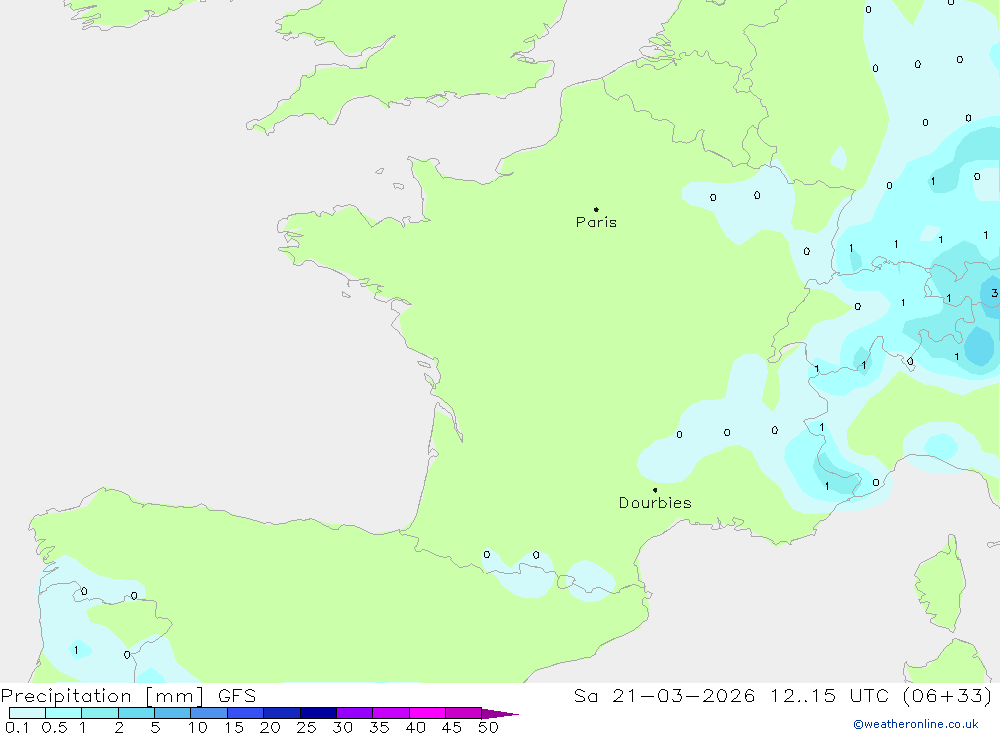Open the weatheronline.co.uk copyright link
The image size is (1000, 733).
(916, 724)
